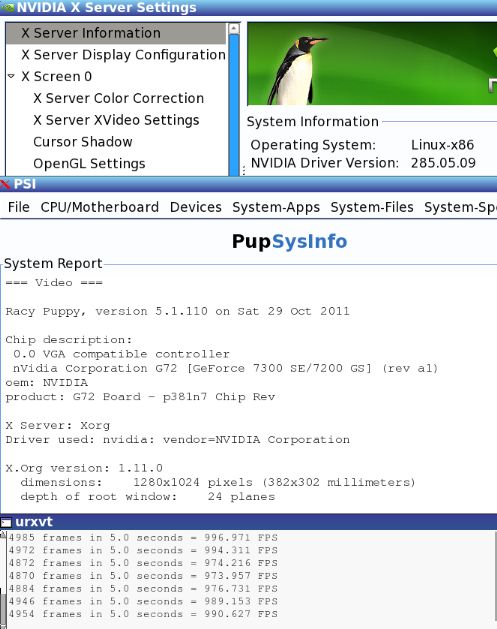Viewport: 497px width, 629px height.
Task: Click the urxvt terminal scrollbar
Action: click(3, 579)
